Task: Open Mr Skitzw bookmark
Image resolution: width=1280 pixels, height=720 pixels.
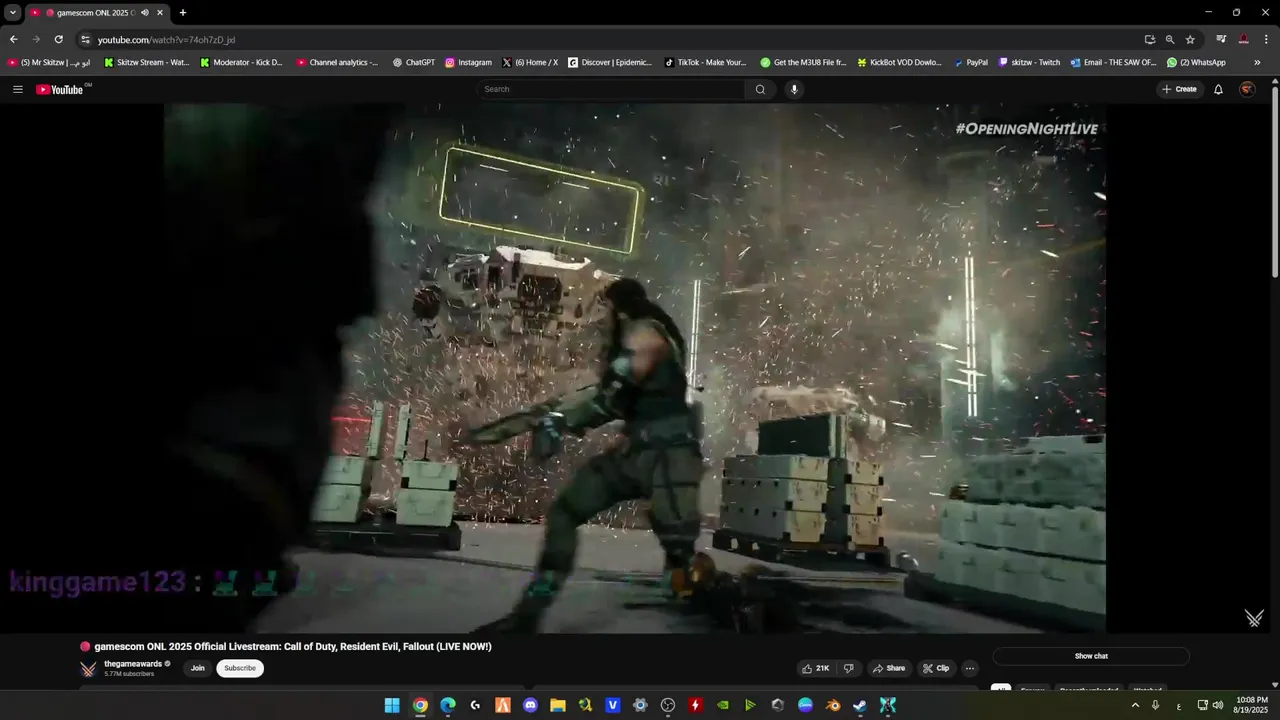Action: coord(49,62)
